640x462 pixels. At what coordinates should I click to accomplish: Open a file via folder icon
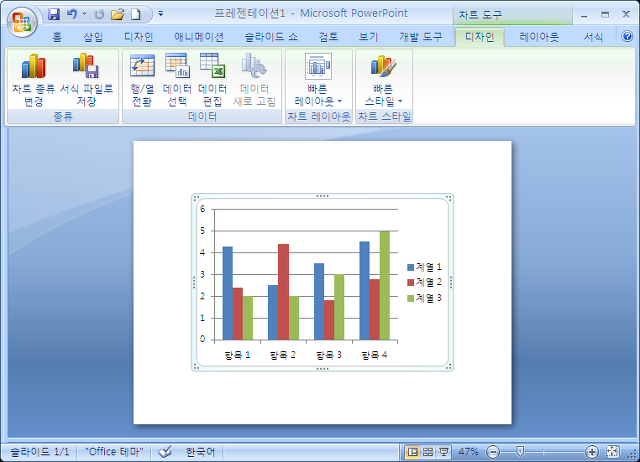[118, 14]
